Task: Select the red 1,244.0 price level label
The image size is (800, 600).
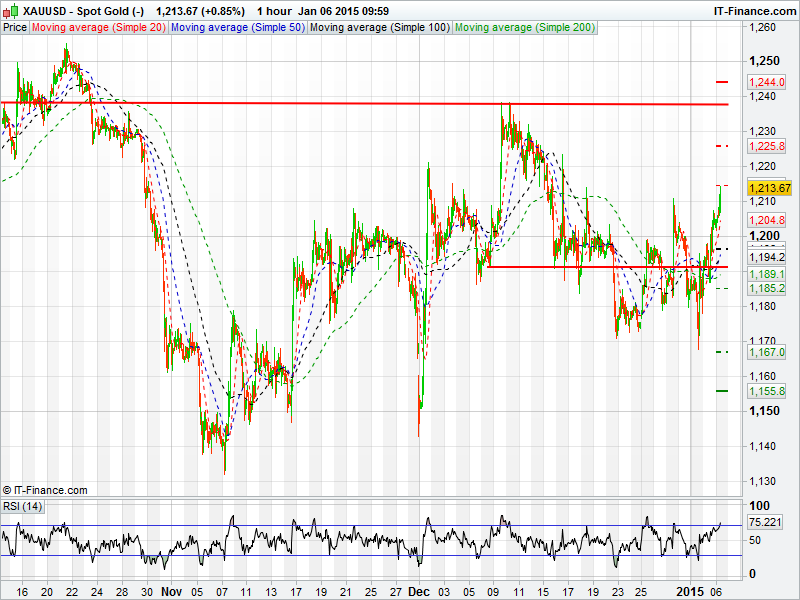Action: pyautogui.click(x=766, y=82)
